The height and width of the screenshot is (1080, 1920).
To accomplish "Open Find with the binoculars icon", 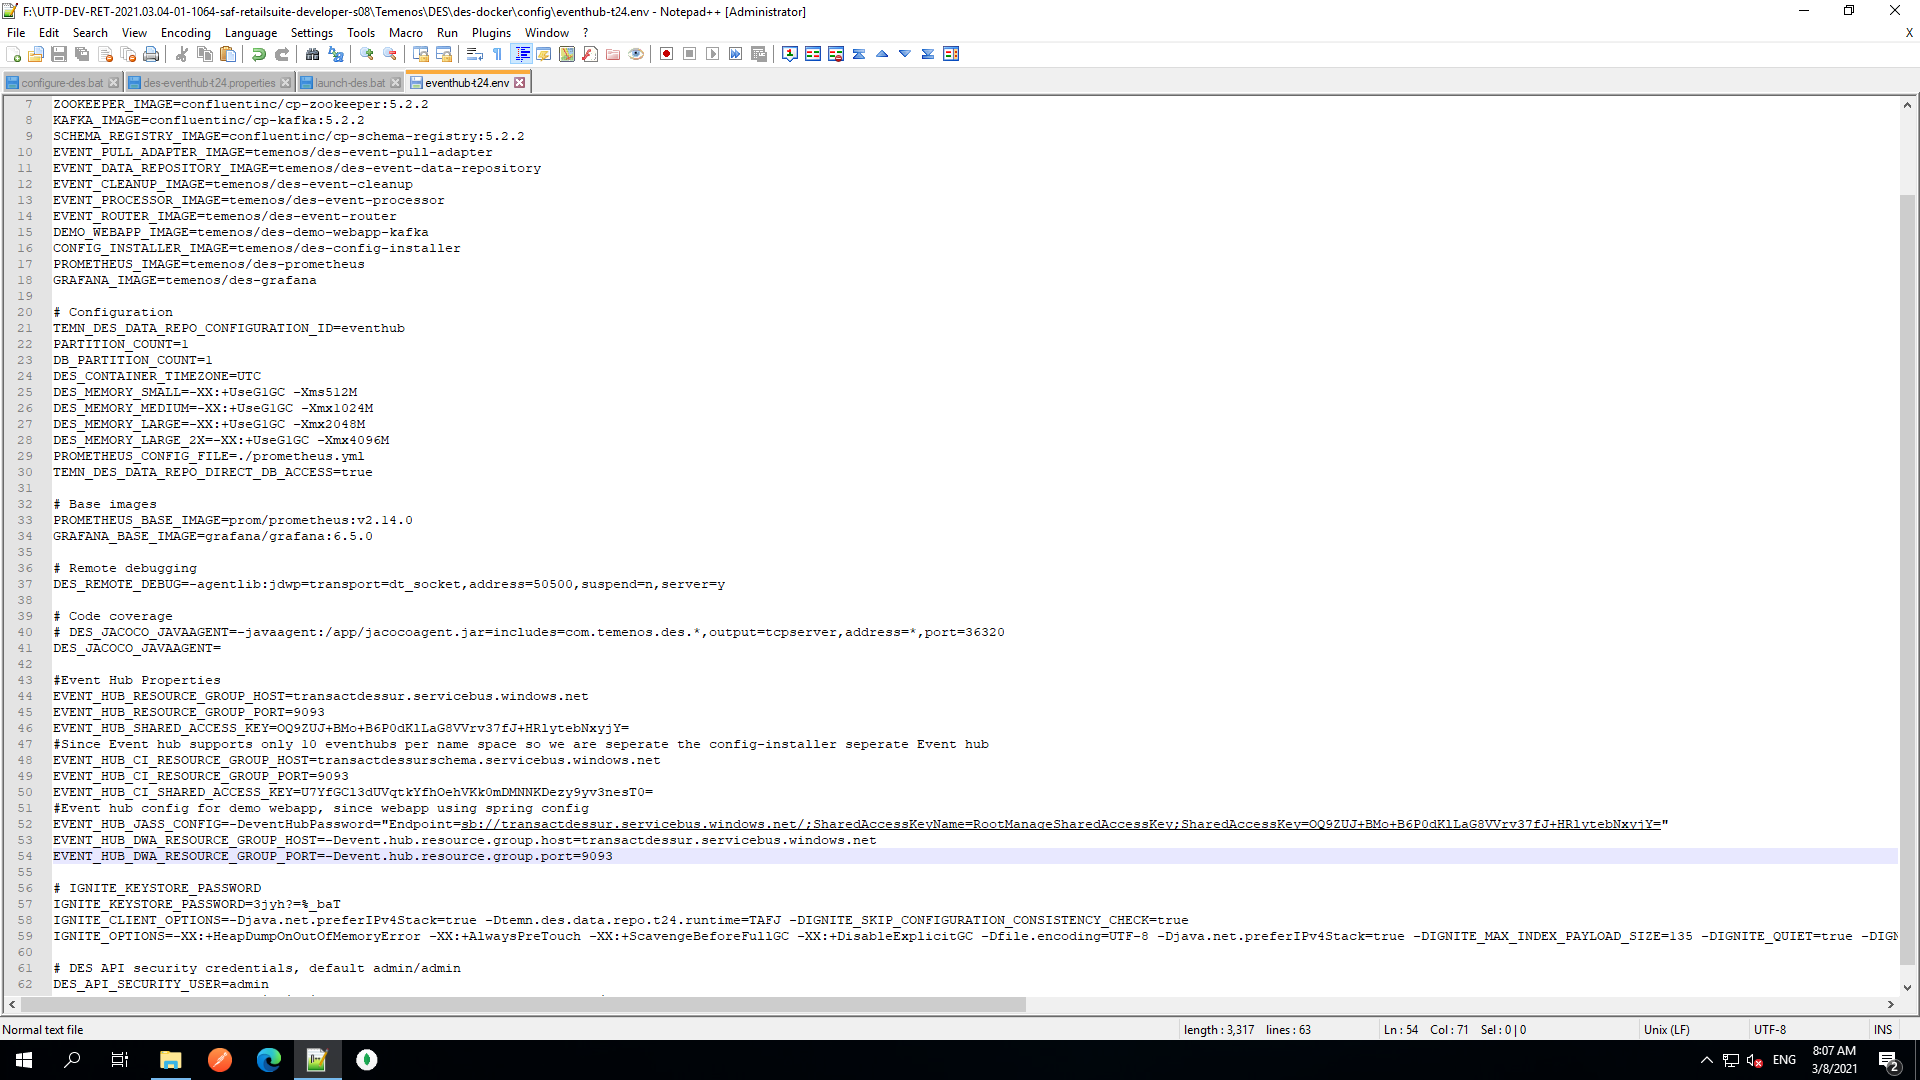I will tap(313, 54).
